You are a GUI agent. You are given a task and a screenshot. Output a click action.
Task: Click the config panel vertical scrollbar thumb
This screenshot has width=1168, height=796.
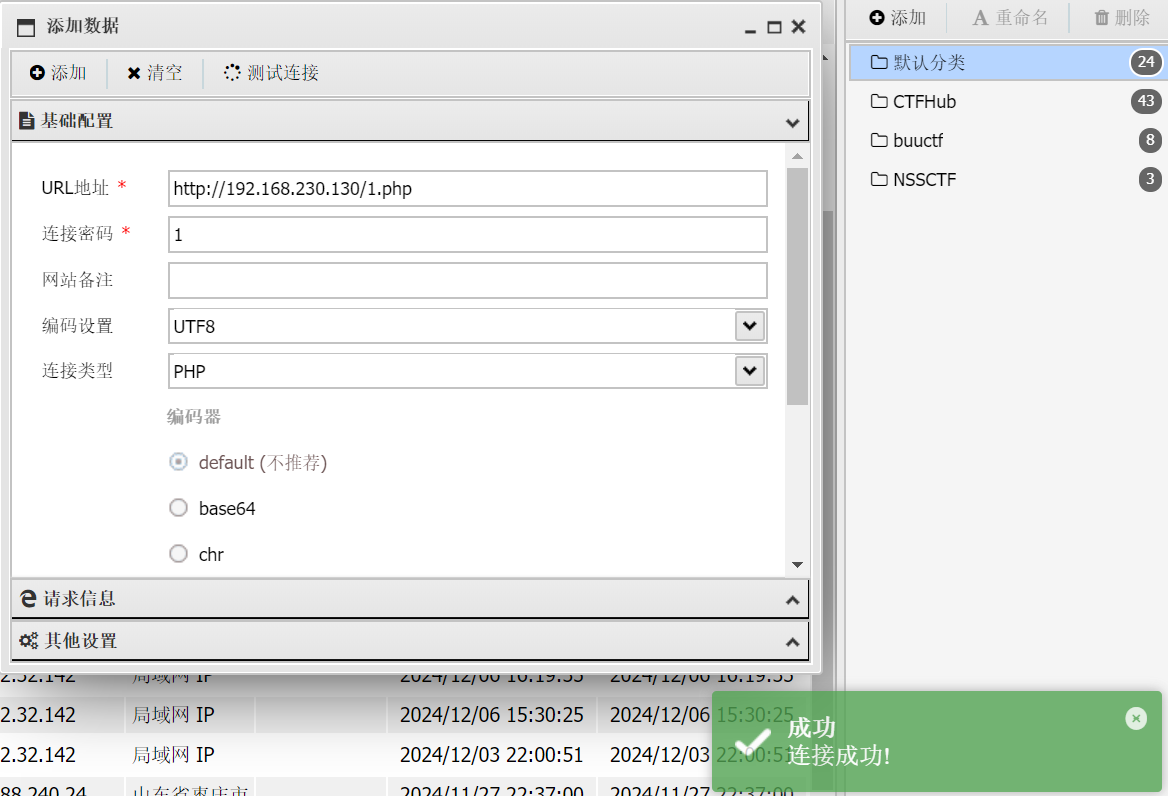(797, 286)
